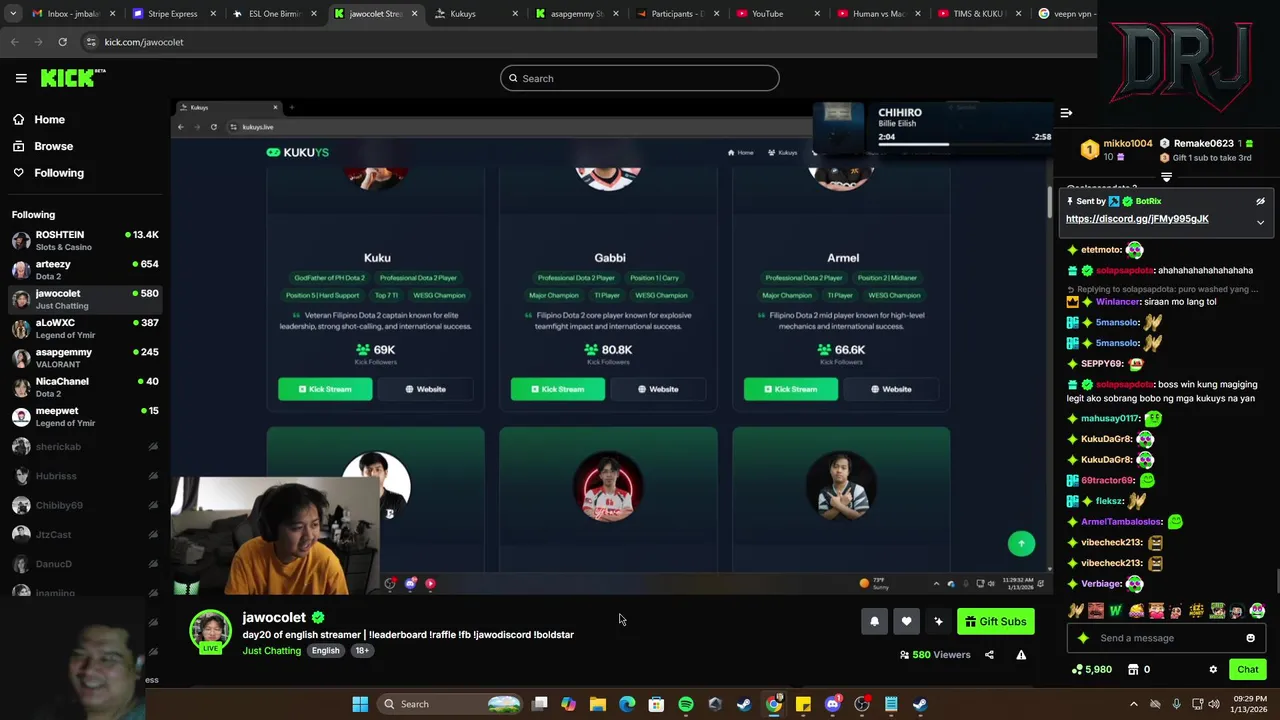
Task: Click the W emote in quick emotes row
Action: point(1115,611)
